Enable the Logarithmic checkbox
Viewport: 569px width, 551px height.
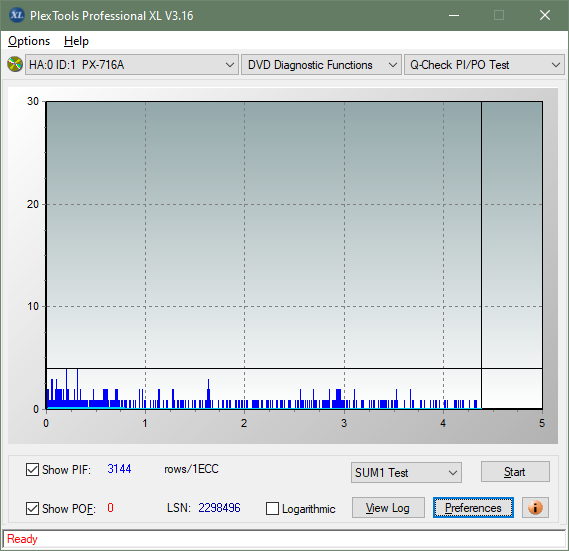(272, 508)
